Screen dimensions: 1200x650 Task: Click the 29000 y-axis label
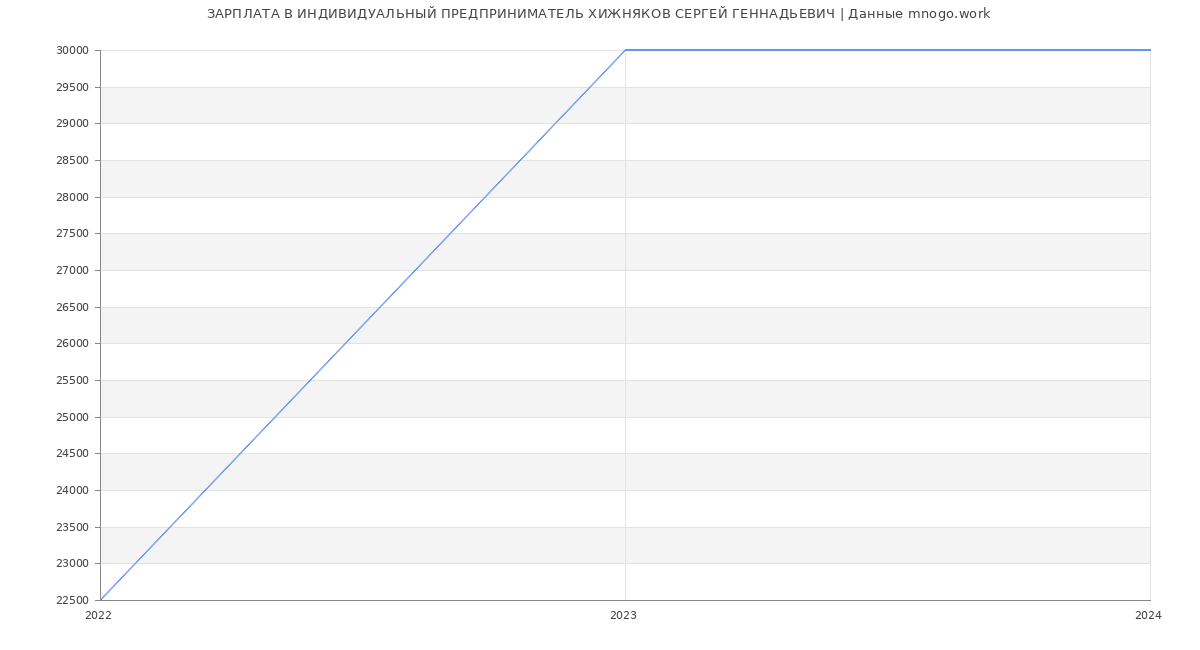(x=73, y=124)
